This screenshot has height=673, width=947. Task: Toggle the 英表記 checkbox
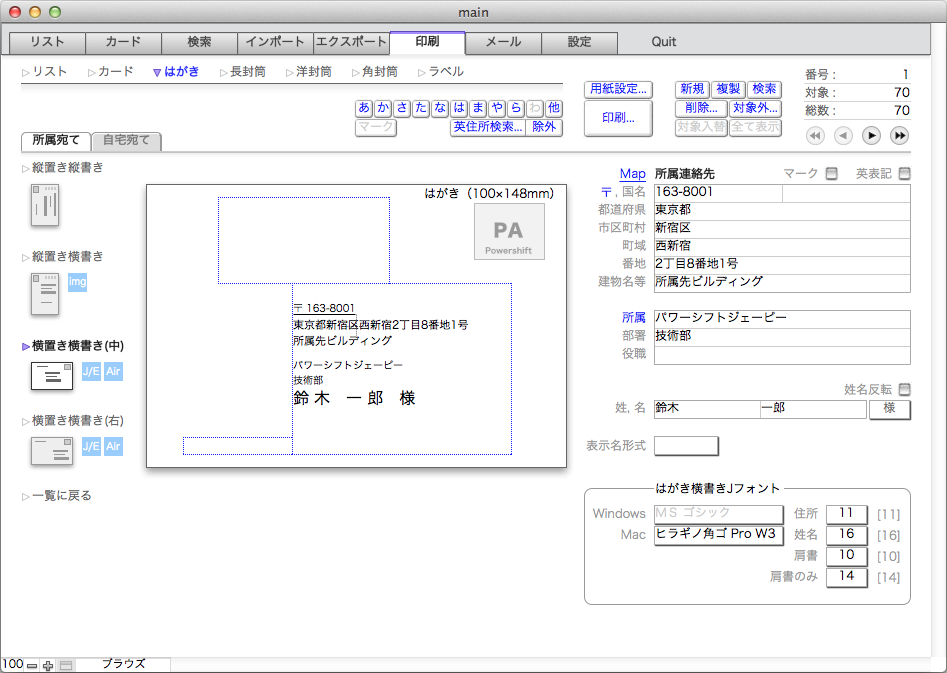[904, 174]
